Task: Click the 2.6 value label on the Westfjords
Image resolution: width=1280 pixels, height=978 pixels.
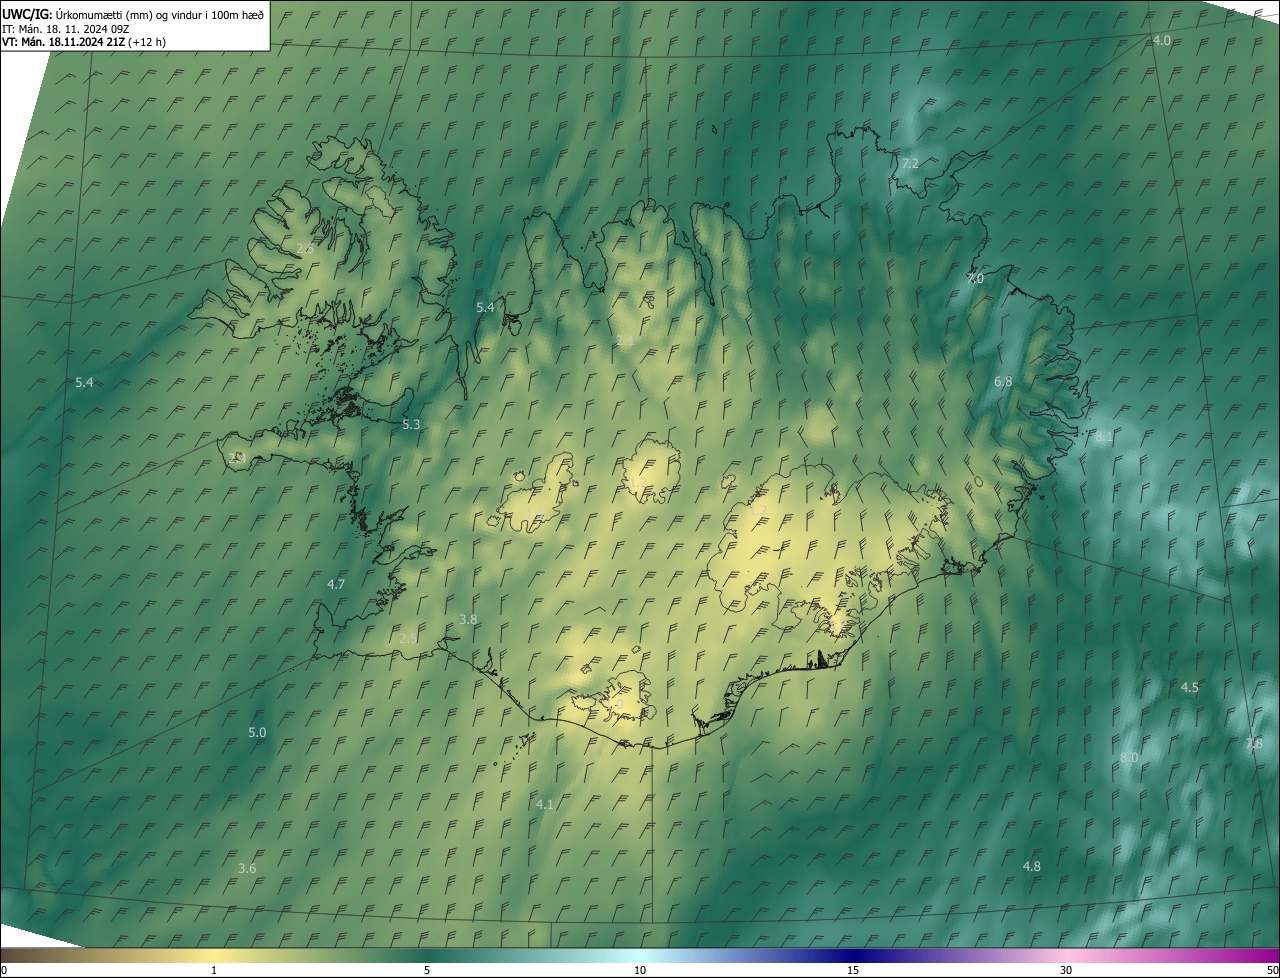Action: (x=305, y=248)
